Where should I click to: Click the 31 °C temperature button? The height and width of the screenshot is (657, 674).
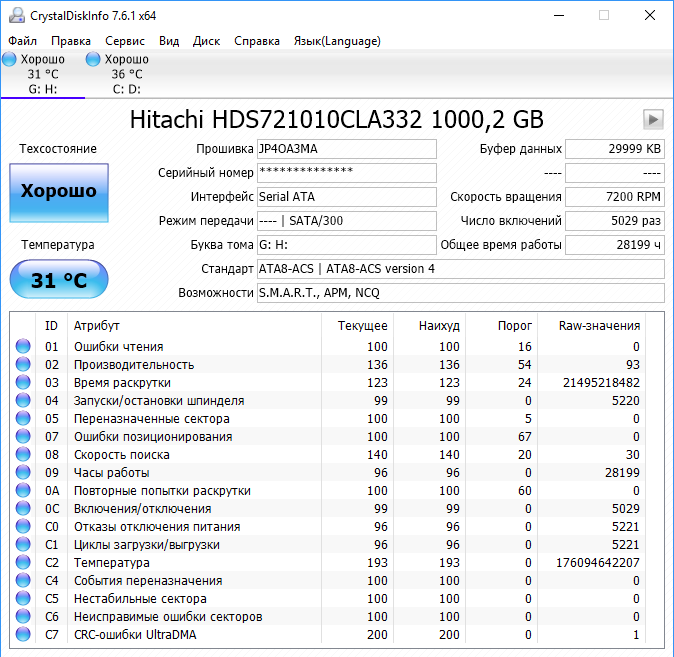[x=59, y=279]
